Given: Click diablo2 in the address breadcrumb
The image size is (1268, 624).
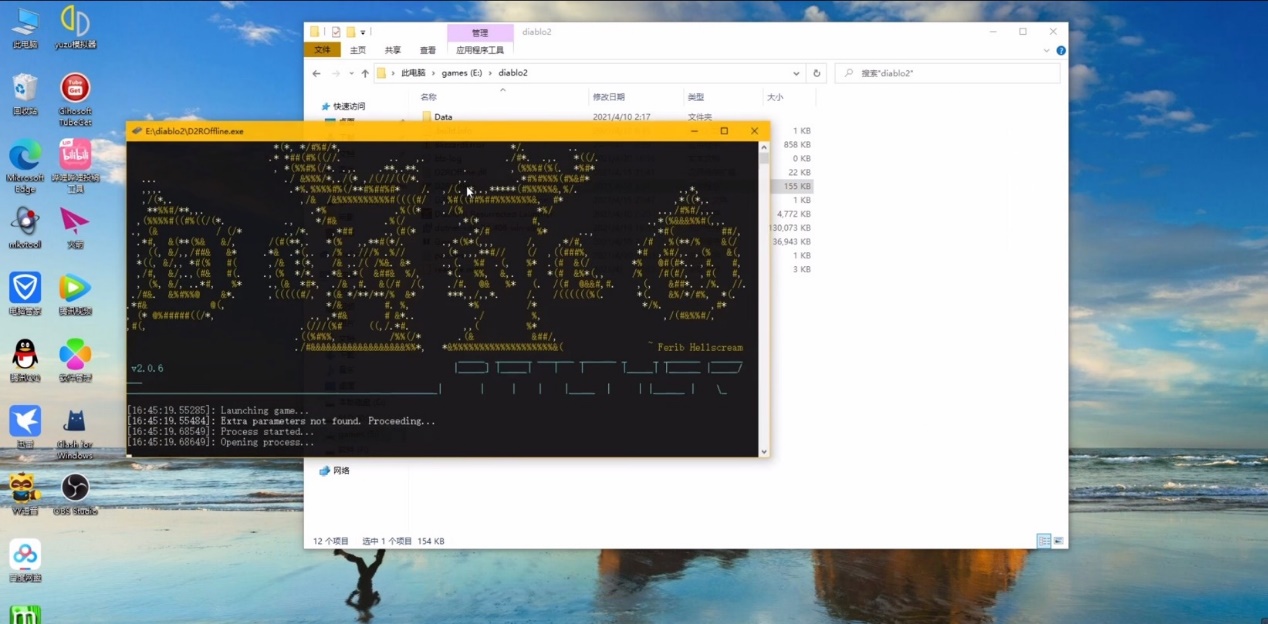Looking at the screenshot, I should (513, 73).
